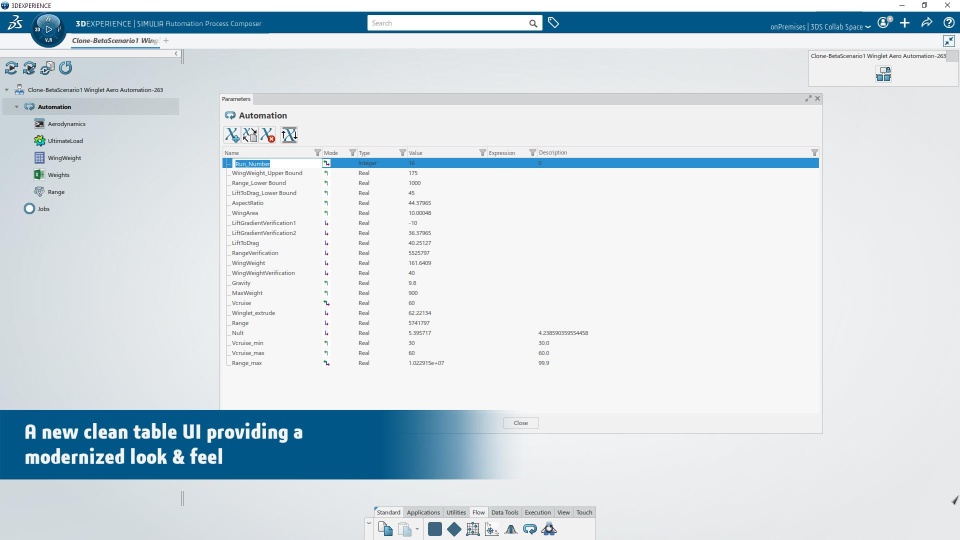
Task: Select the LiftToDrag parameter row
Action: [520, 243]
